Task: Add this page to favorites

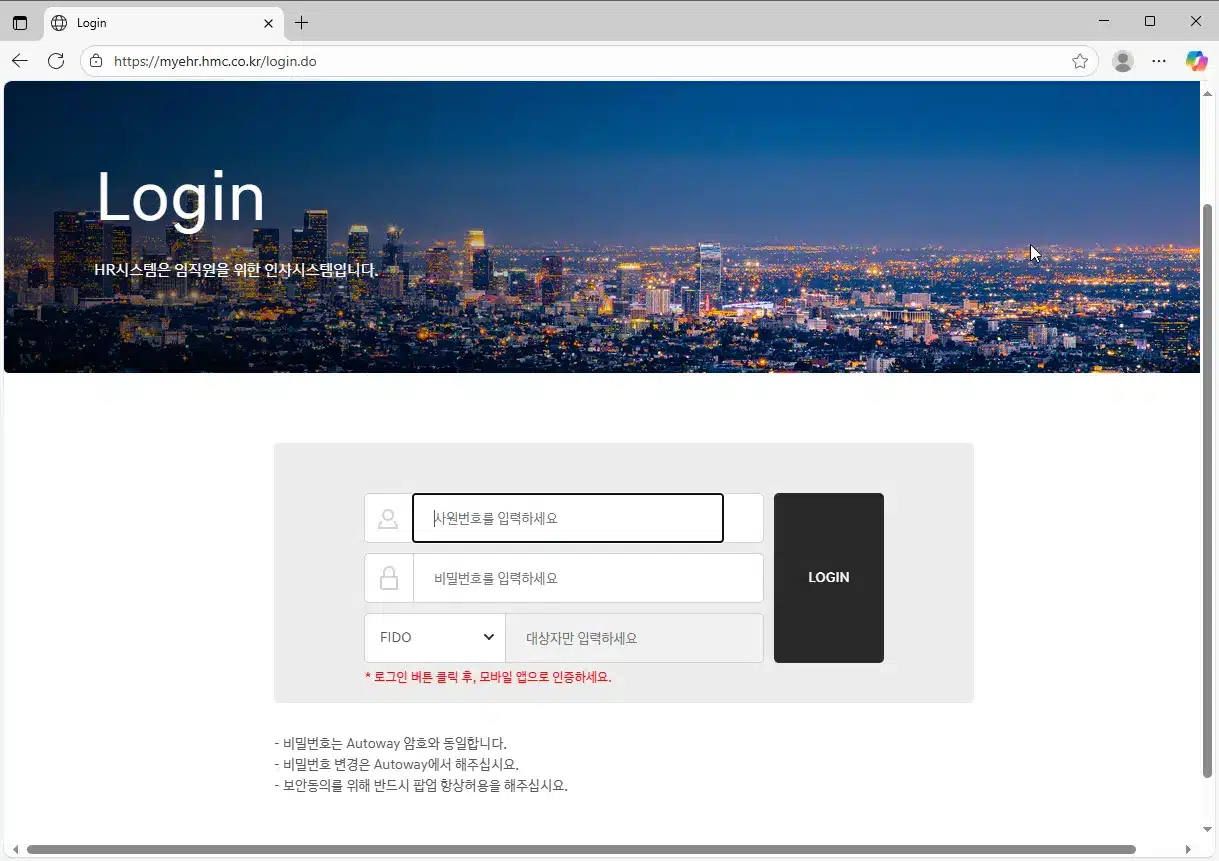Action: pos(1080,61)
